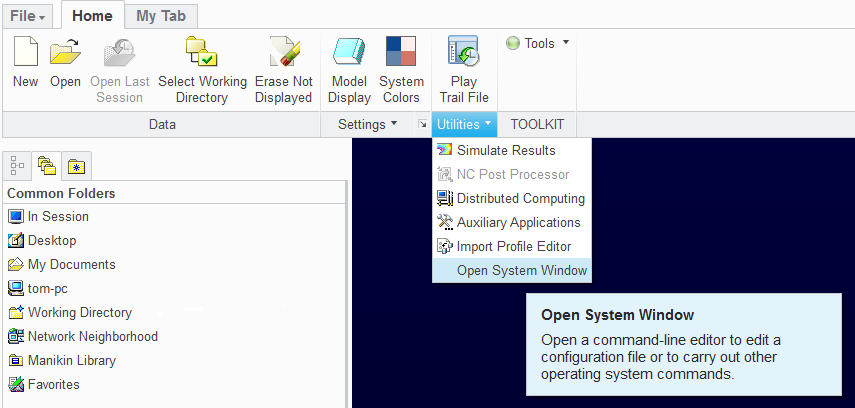Click the New file icon
This screenshot has height=408, width=855.
coord(26,51)
